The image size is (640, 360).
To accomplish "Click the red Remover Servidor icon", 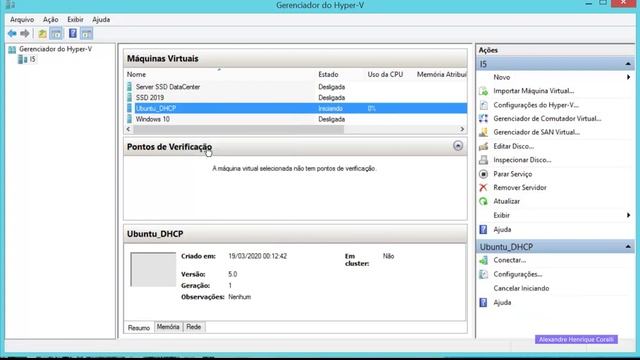I will click(x=484, y=187).
